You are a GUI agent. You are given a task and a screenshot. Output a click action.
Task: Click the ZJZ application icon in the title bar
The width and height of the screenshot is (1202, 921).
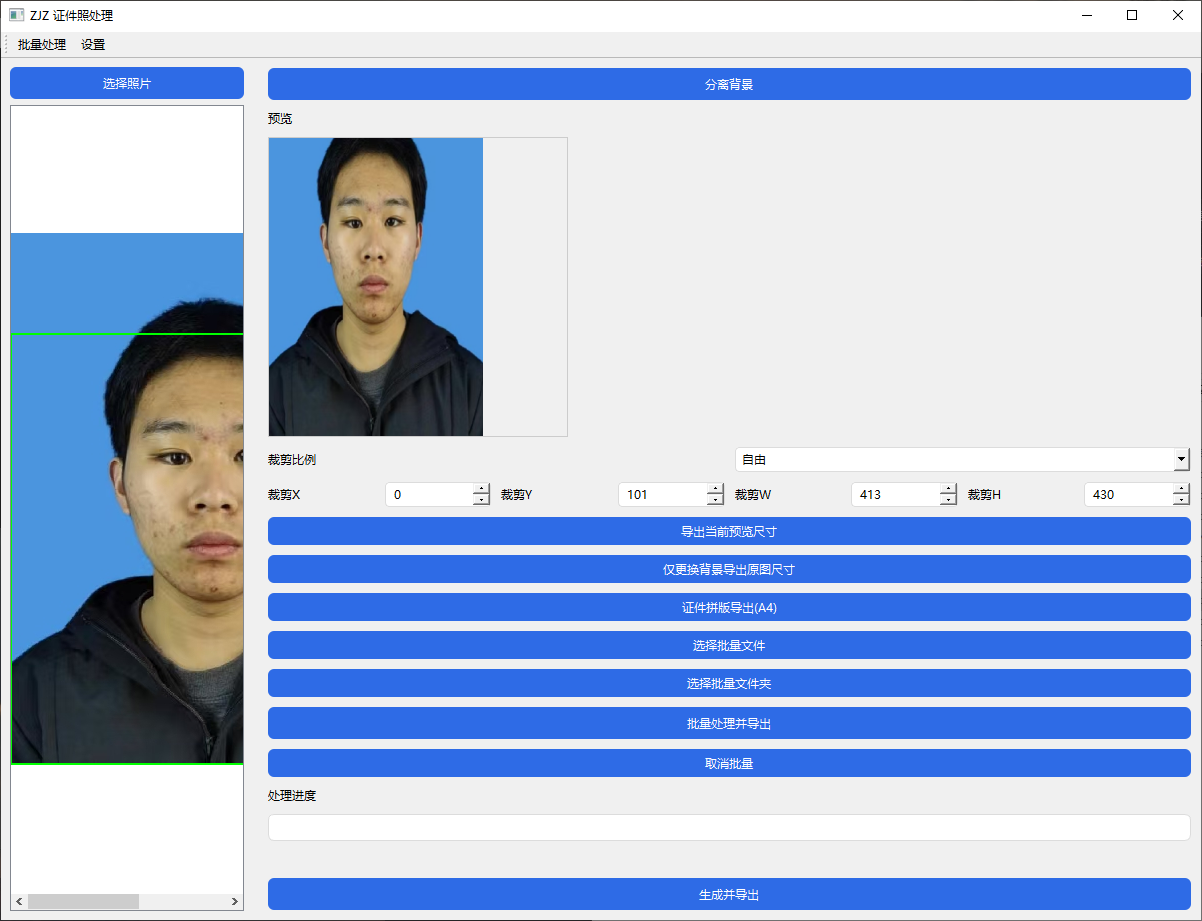coord(14,15)
